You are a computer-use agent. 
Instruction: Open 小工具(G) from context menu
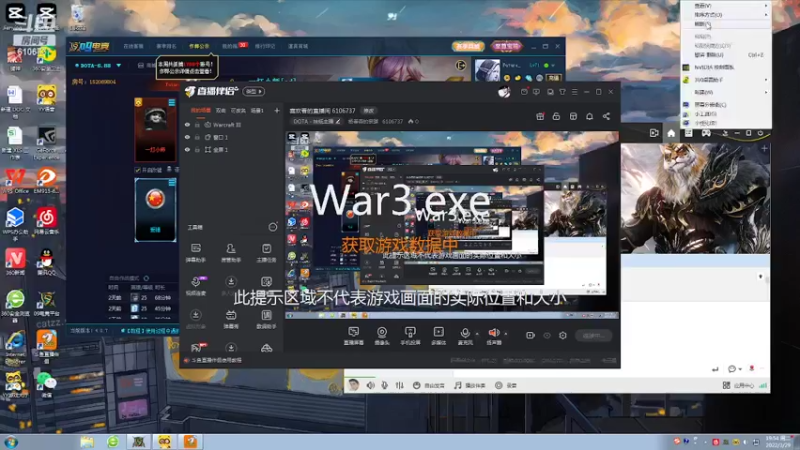coord(727,114)
